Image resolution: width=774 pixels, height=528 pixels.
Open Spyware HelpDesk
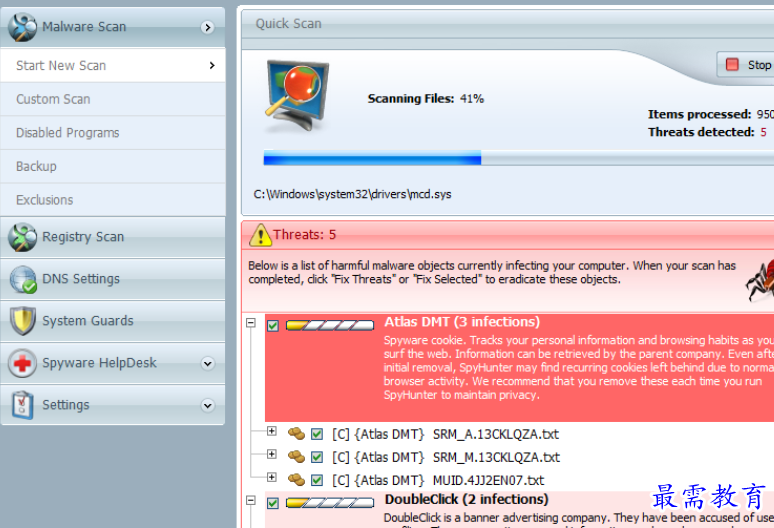113,363
